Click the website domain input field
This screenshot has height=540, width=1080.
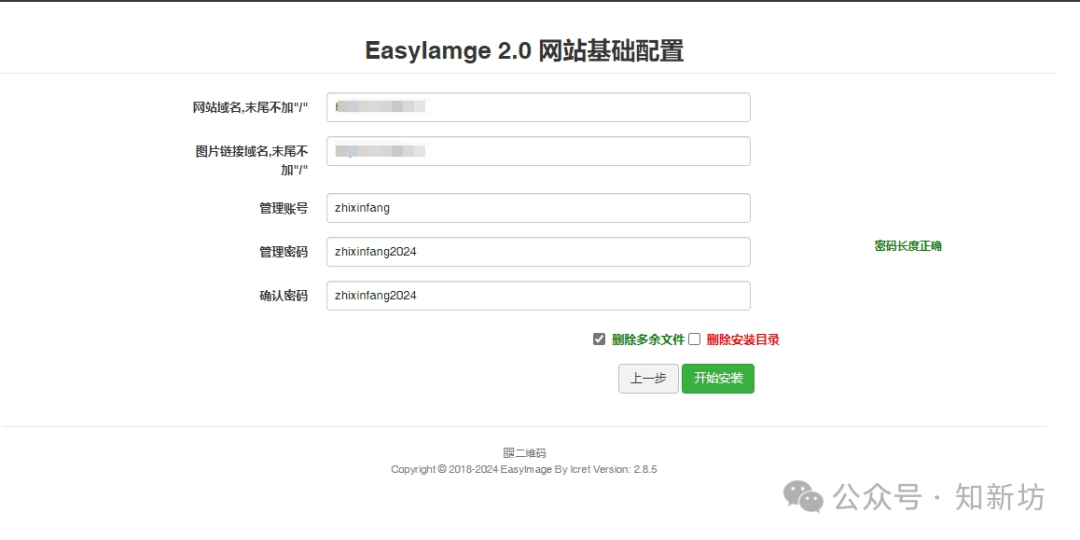pyautogui.click(x=538, y=107)
